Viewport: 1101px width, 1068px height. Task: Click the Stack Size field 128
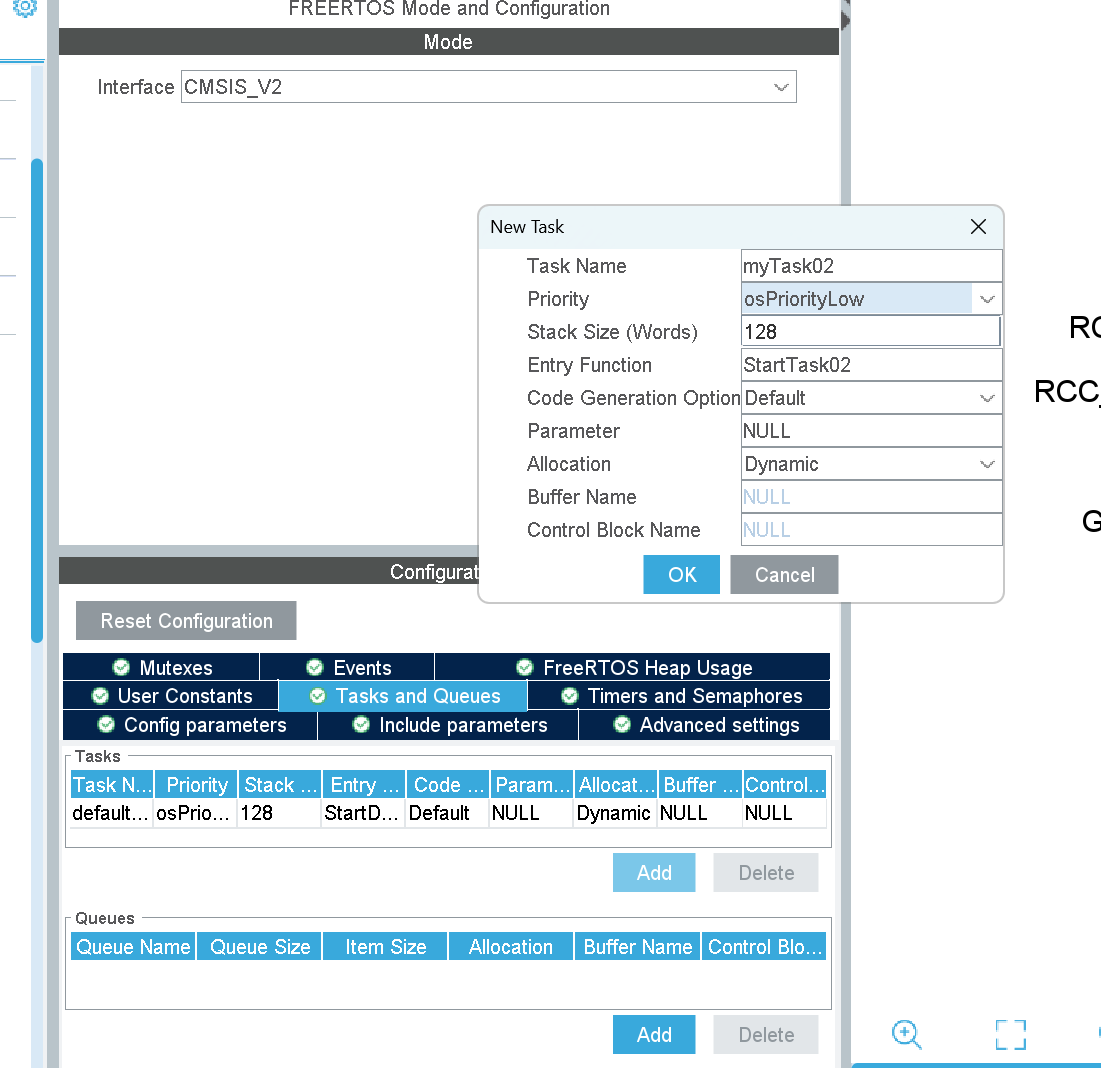click(x=871, y=332)
